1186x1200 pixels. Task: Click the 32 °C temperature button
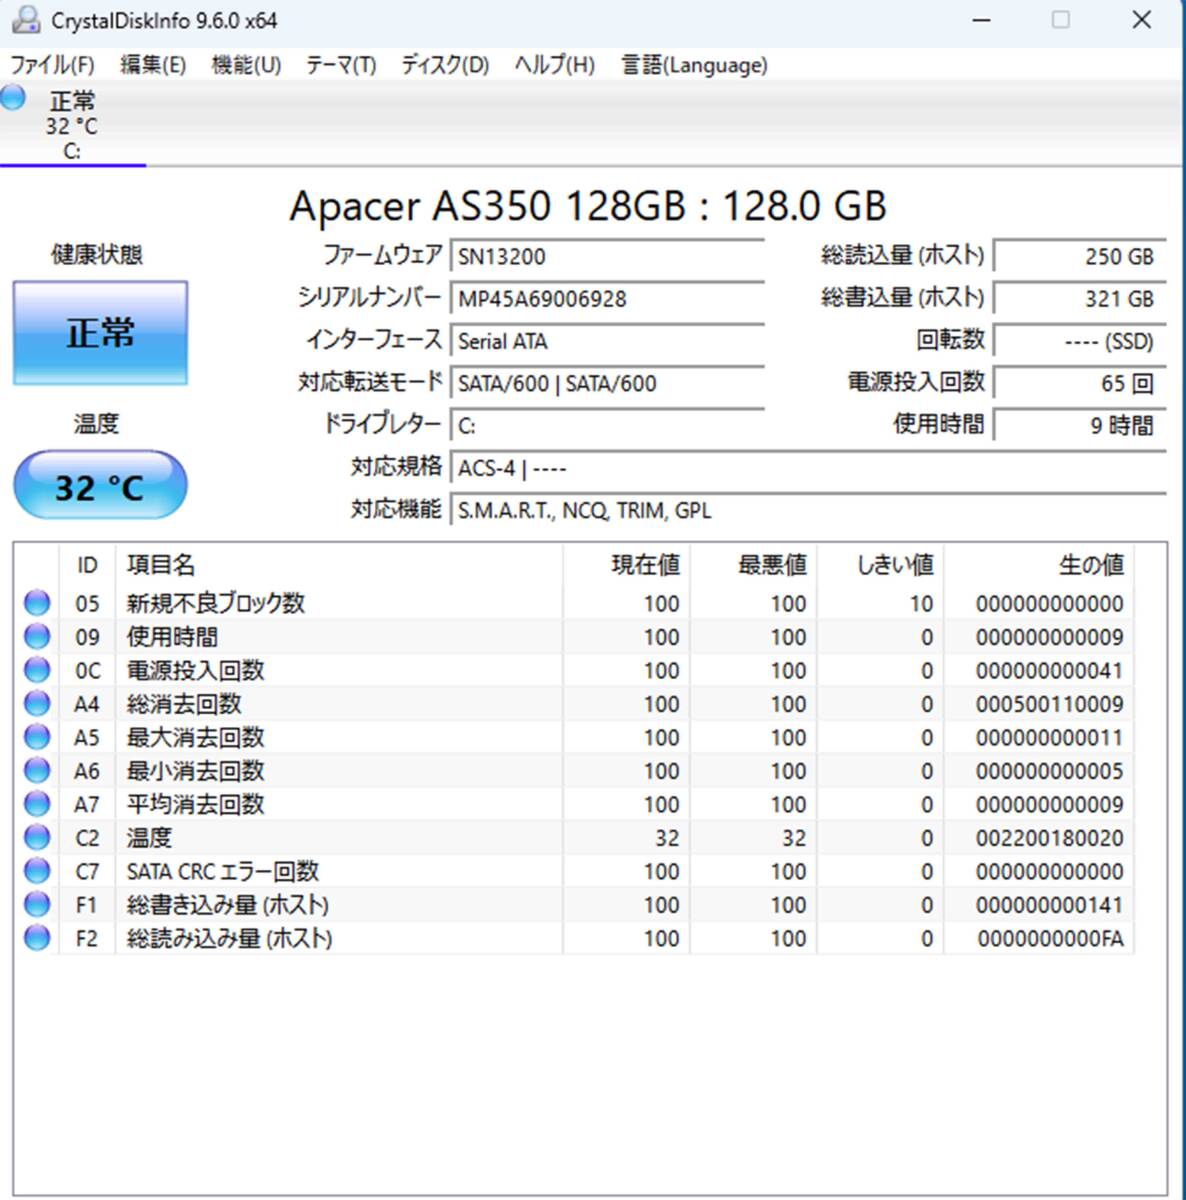click(x=100, y=486)
